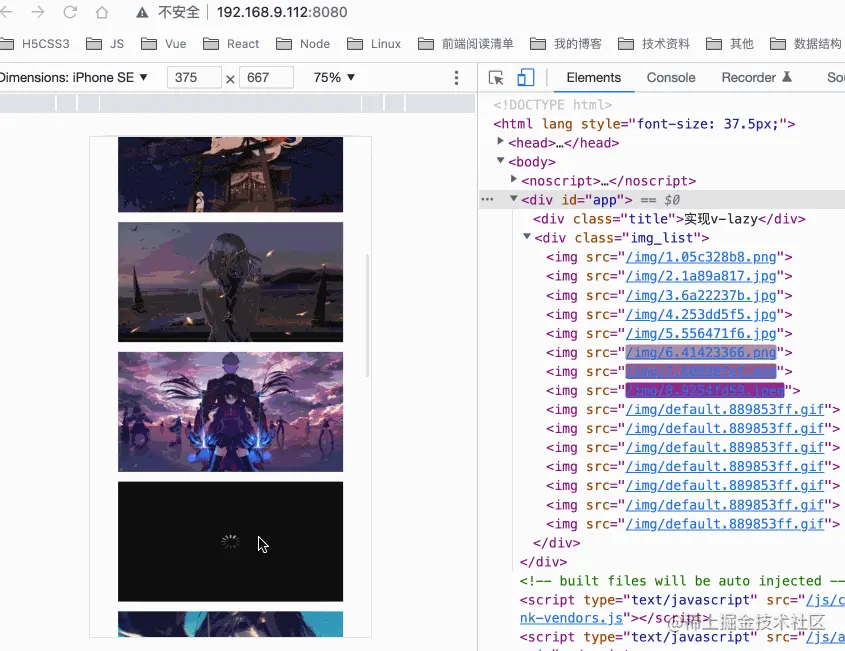
Task: Click the nk-vendors.js script link
Action: (x=571, y=618)
